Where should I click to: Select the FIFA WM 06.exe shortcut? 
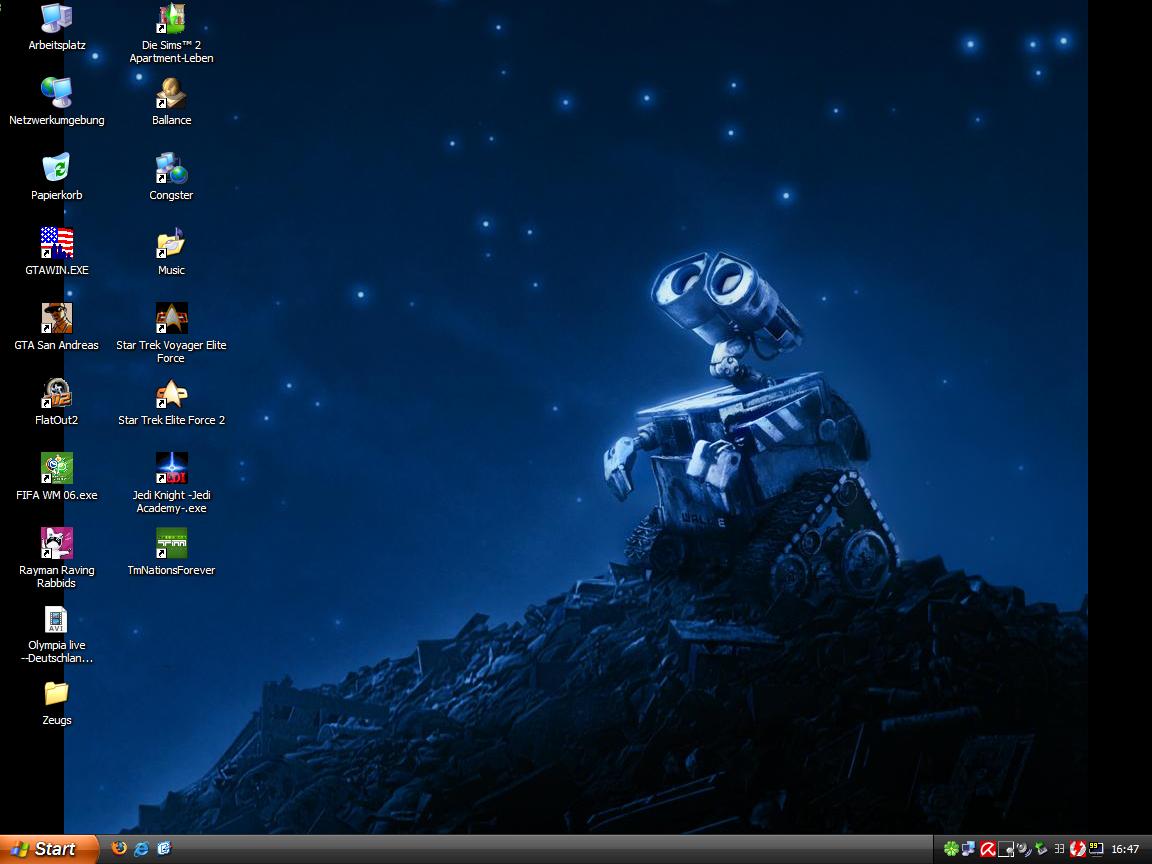click(57, 468)
